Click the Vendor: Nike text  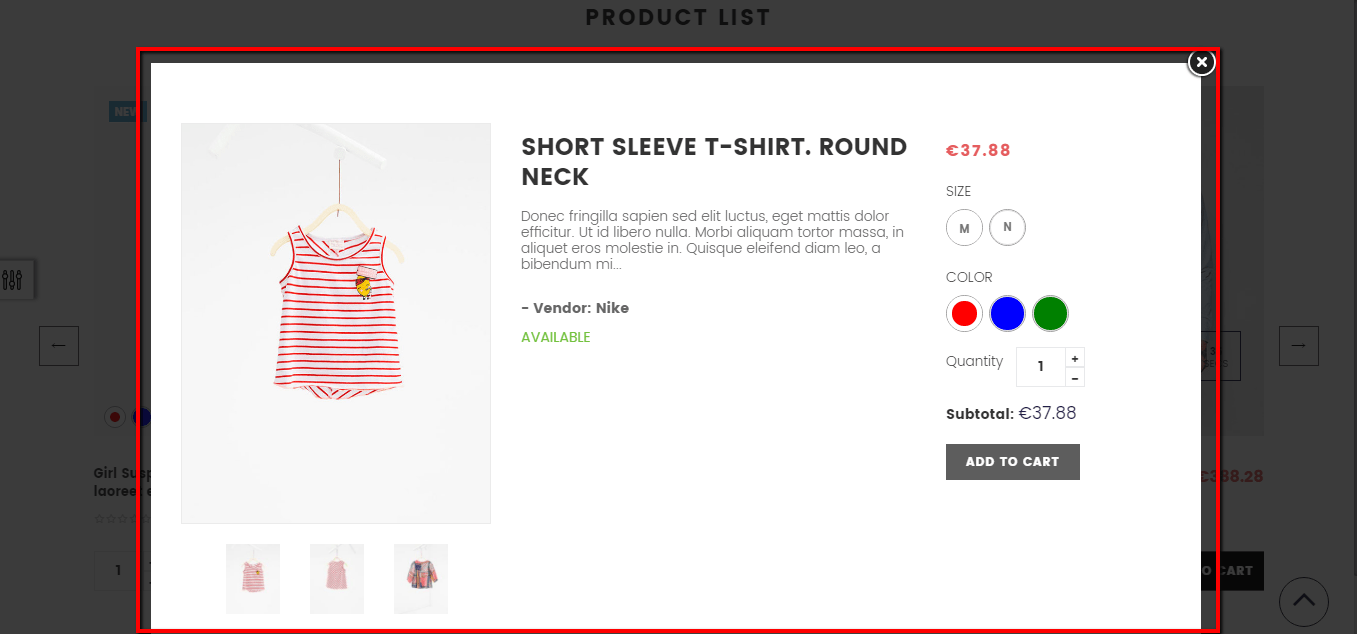pos(575,308)
